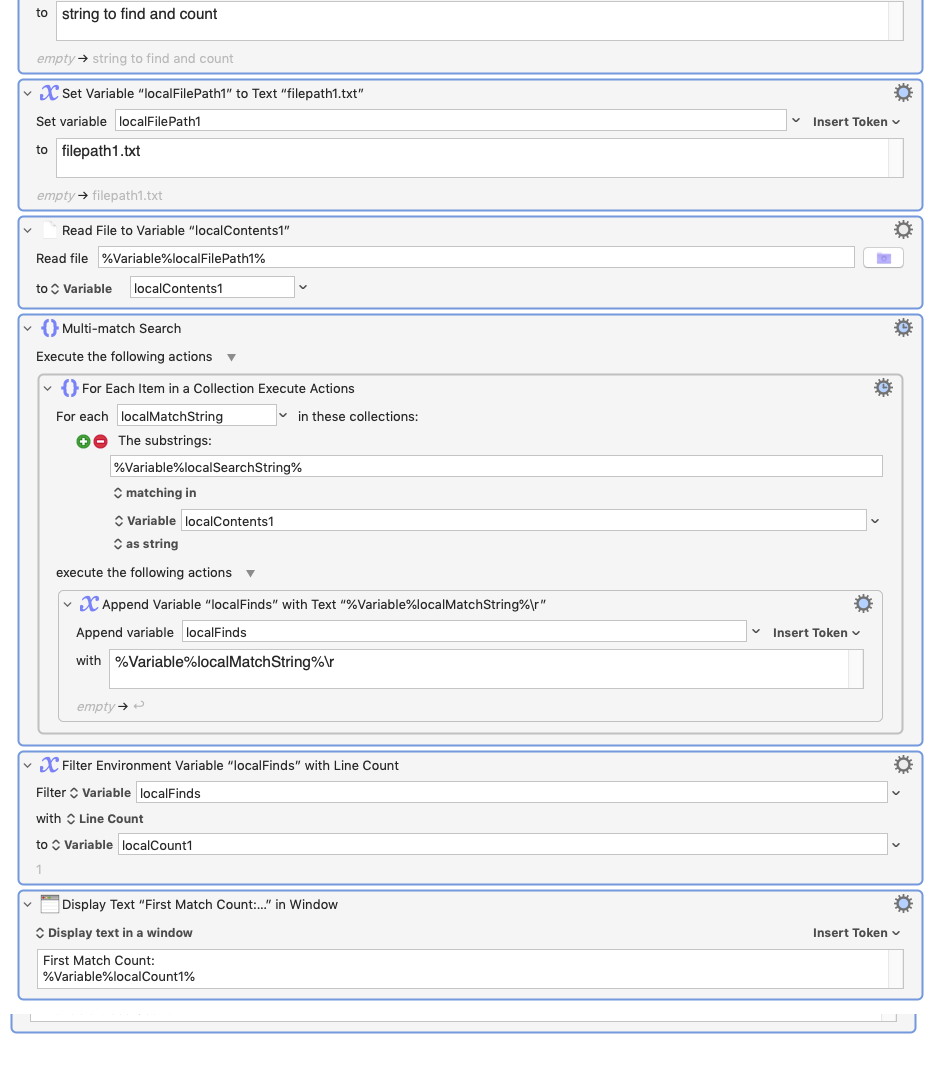This screenshot has width=927, height=1083.
Task: Open the localMatchString variable dropdown arrow
Action: point(283,416)
